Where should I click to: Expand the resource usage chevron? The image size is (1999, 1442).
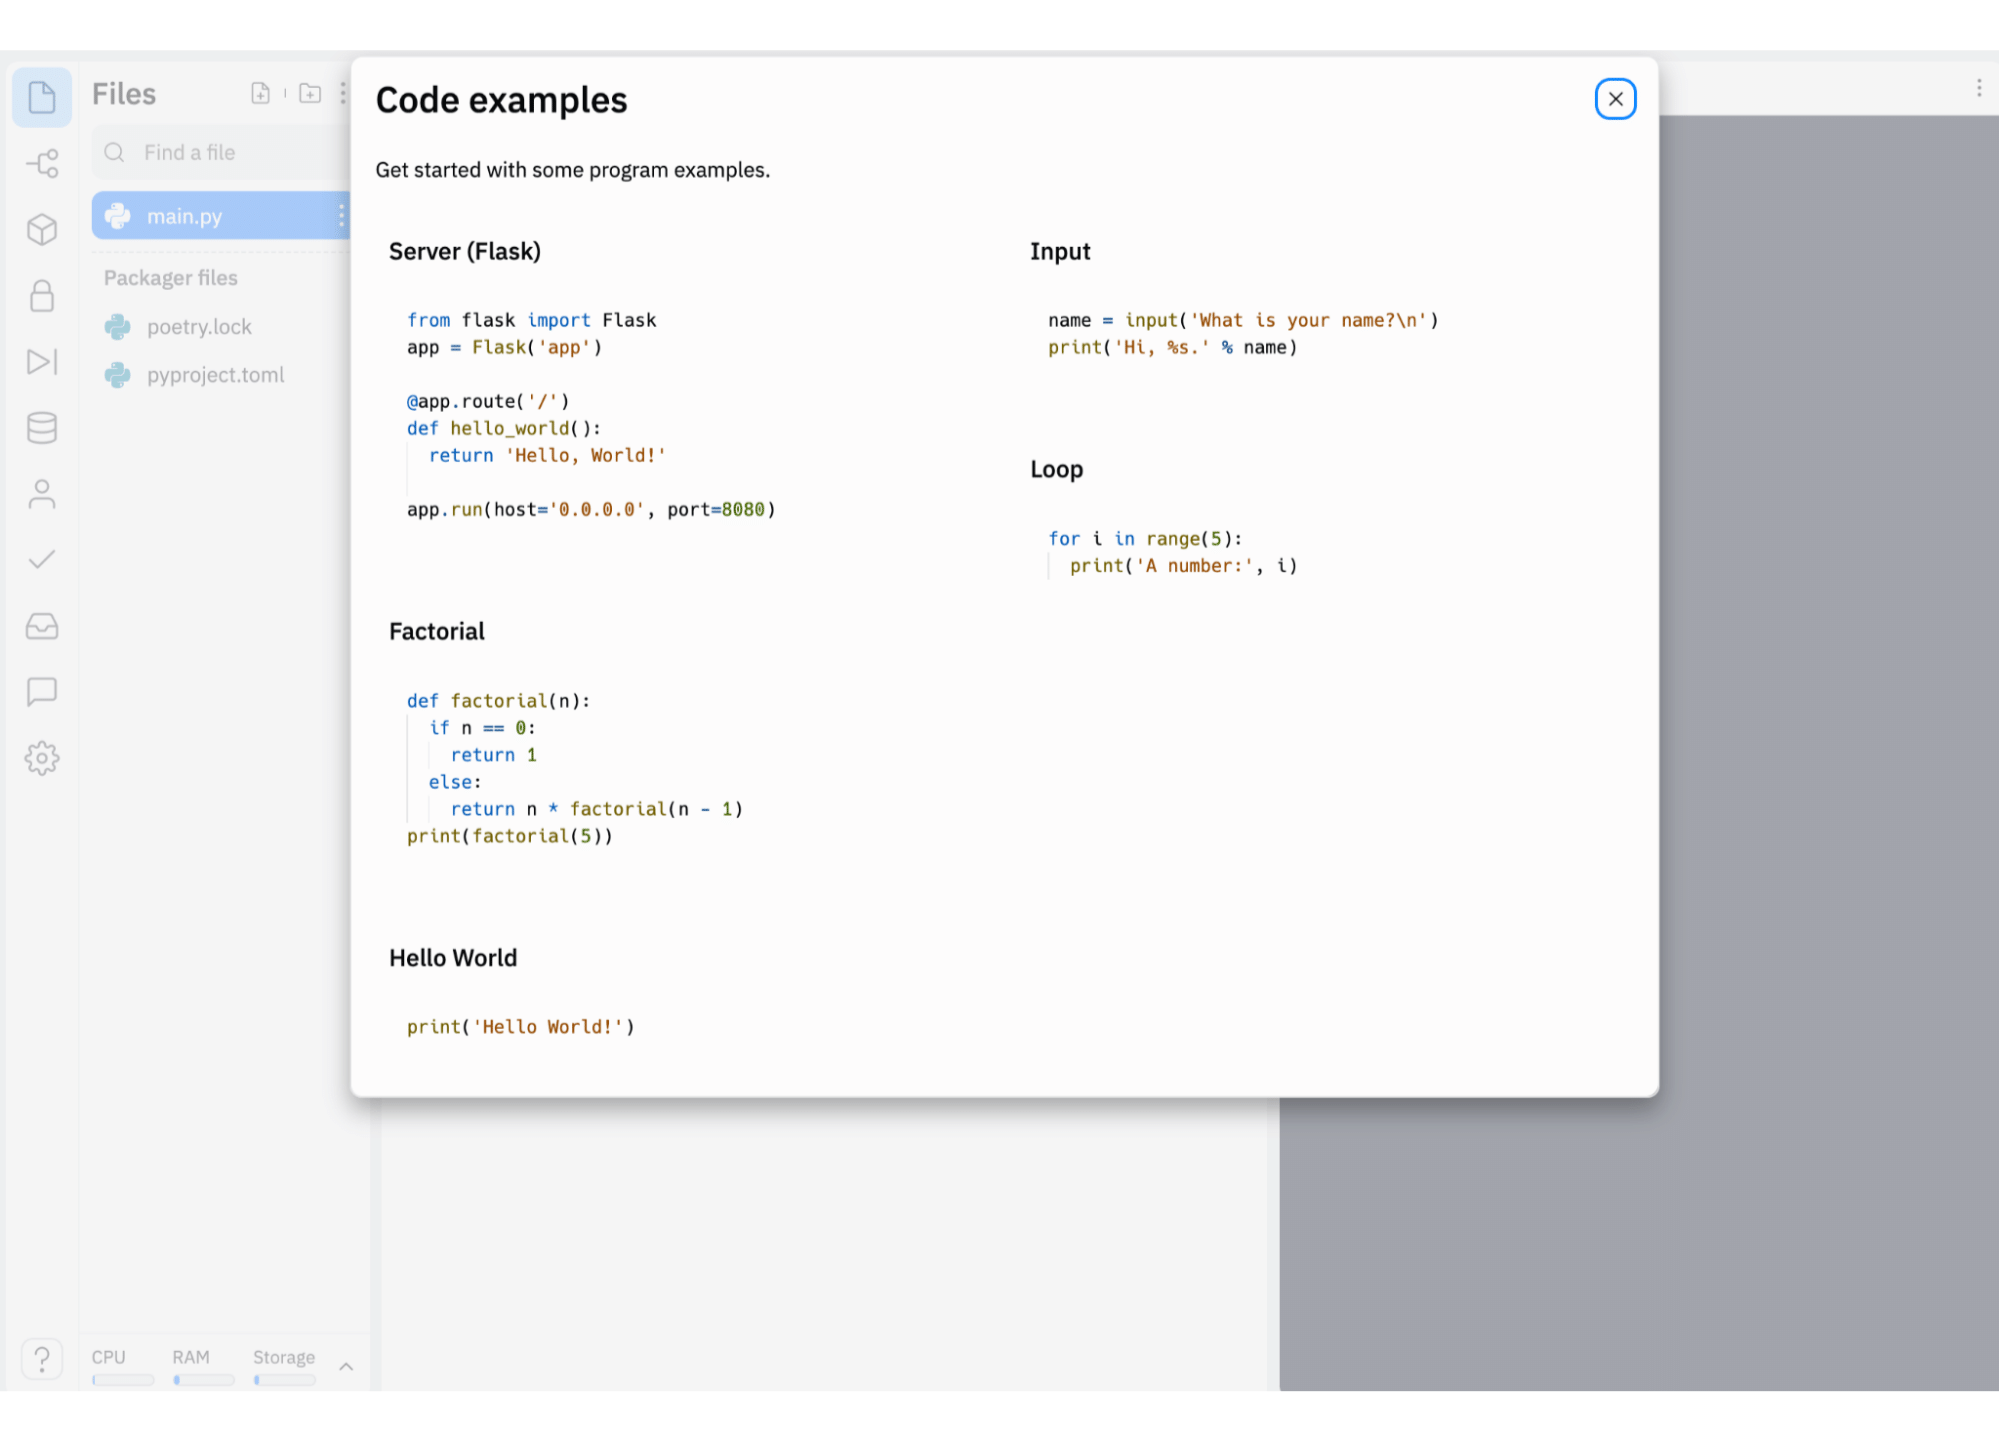pos(346,1366)
